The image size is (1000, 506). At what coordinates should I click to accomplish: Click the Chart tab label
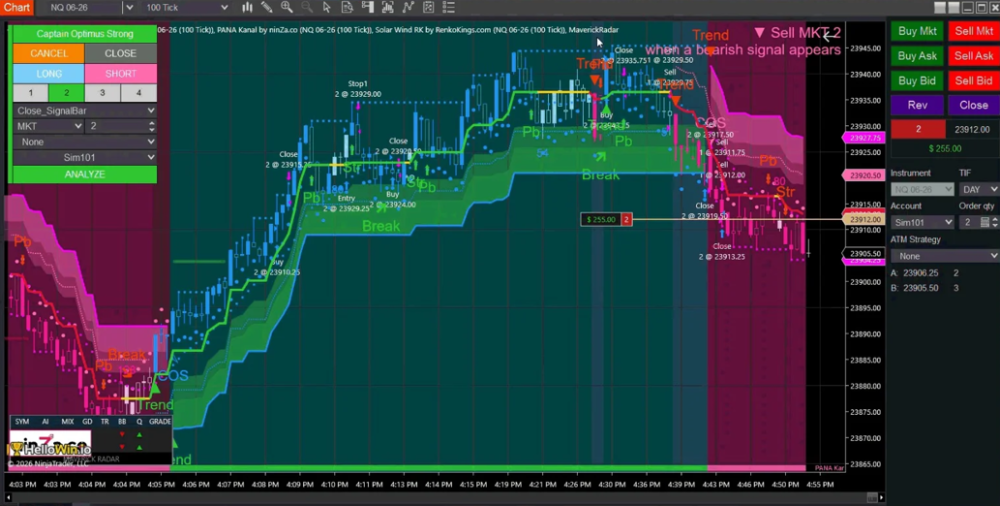(16, 8)
